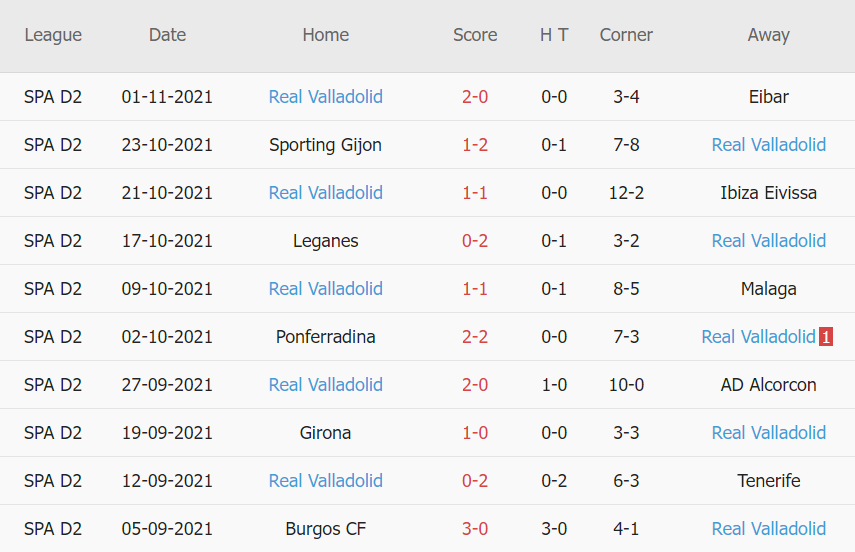Open the Girona home team entry
This screenshot has height=552, width=855.
326,433
